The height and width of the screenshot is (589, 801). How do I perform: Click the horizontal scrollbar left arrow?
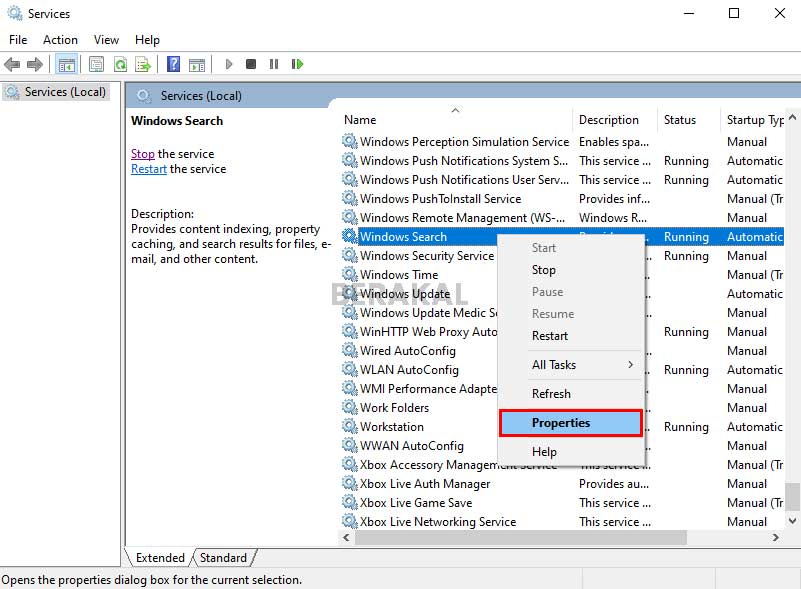[x=346, y=537]
